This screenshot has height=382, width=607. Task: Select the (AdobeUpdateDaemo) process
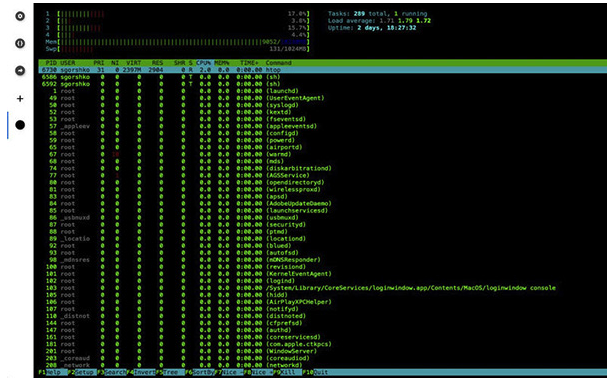pos(322,204)
